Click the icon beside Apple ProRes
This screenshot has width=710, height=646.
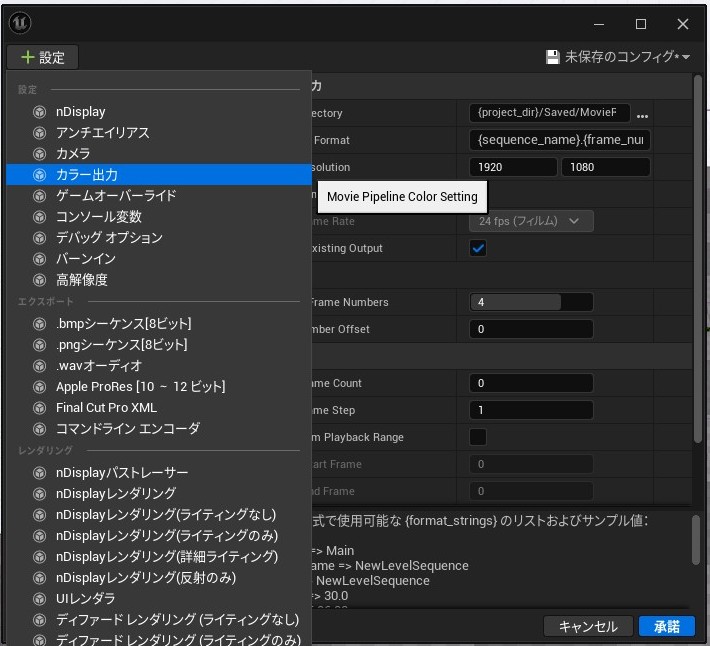[x=40, y=387]
